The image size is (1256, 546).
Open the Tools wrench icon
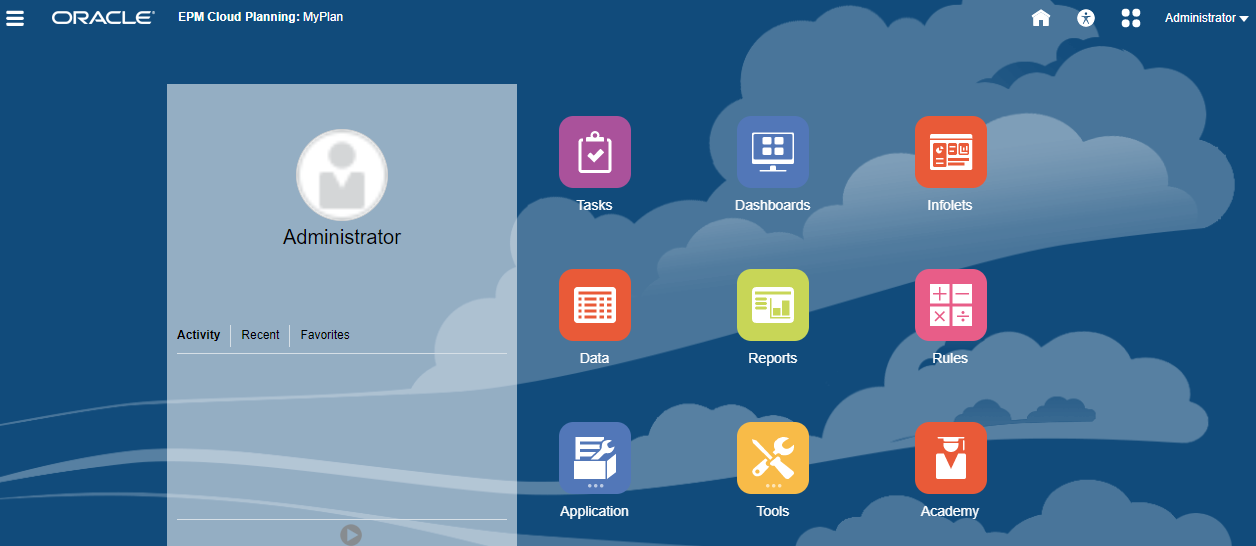[x=773, y=458]
